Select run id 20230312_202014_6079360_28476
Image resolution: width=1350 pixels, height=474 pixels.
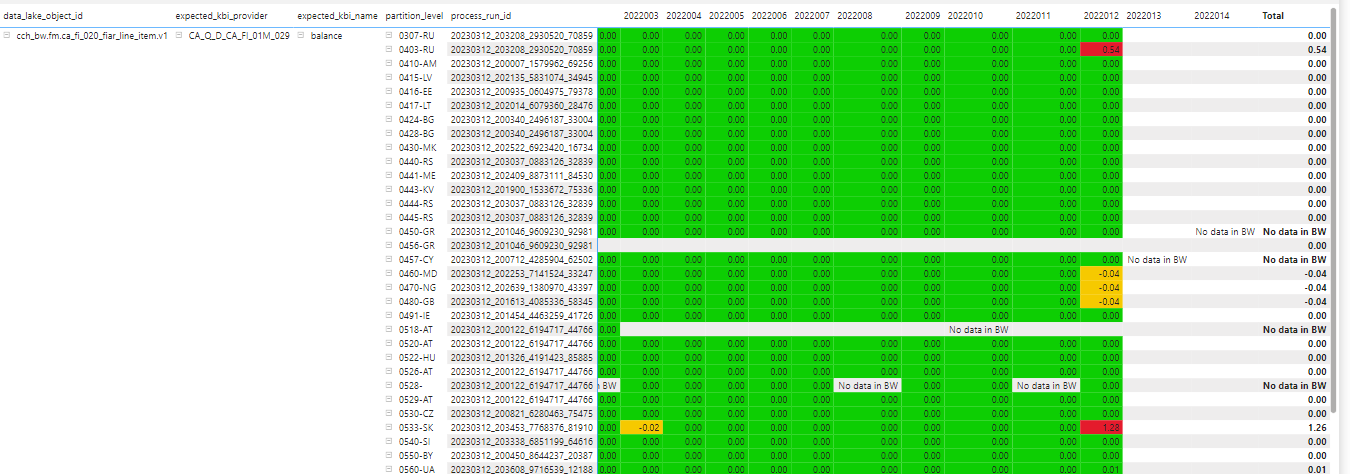tap(522, 105)
